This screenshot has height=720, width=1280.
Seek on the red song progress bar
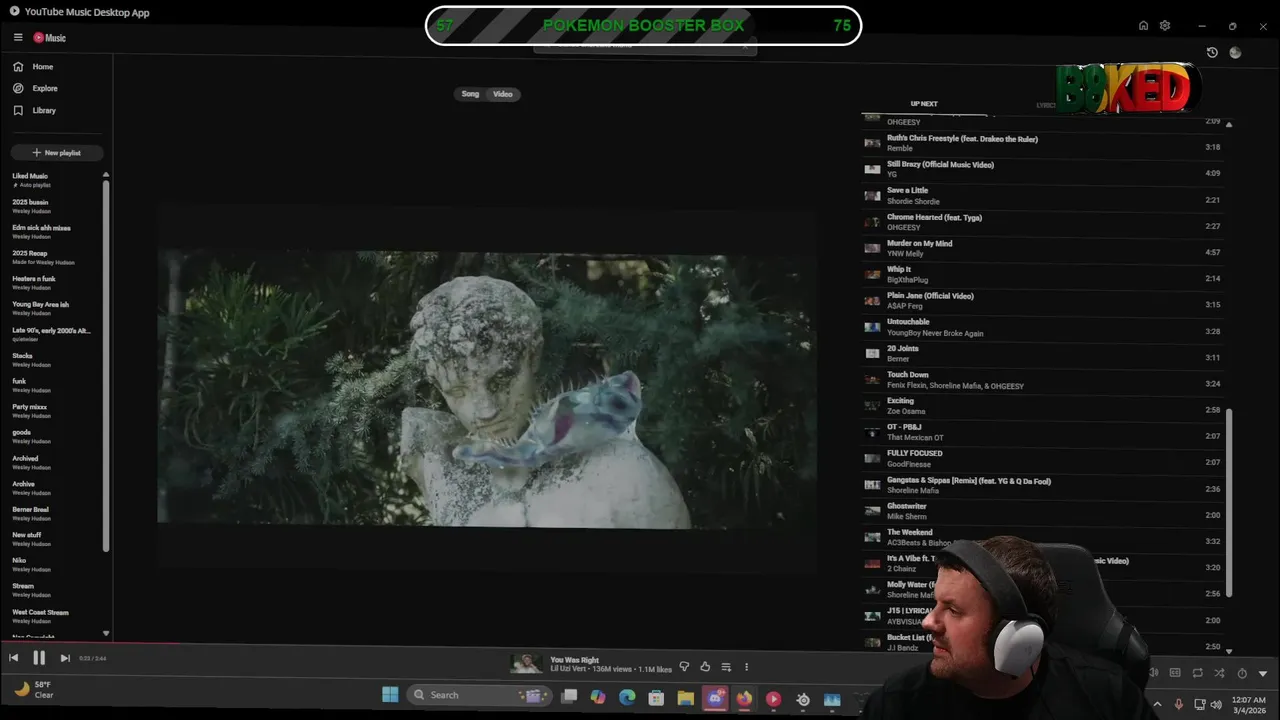point(90,645)
